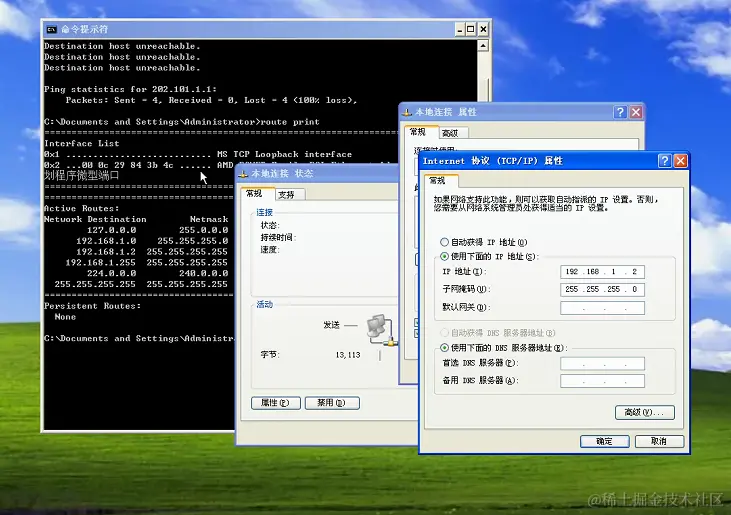Click the 持续时间 label in status window

pos(278,237)
